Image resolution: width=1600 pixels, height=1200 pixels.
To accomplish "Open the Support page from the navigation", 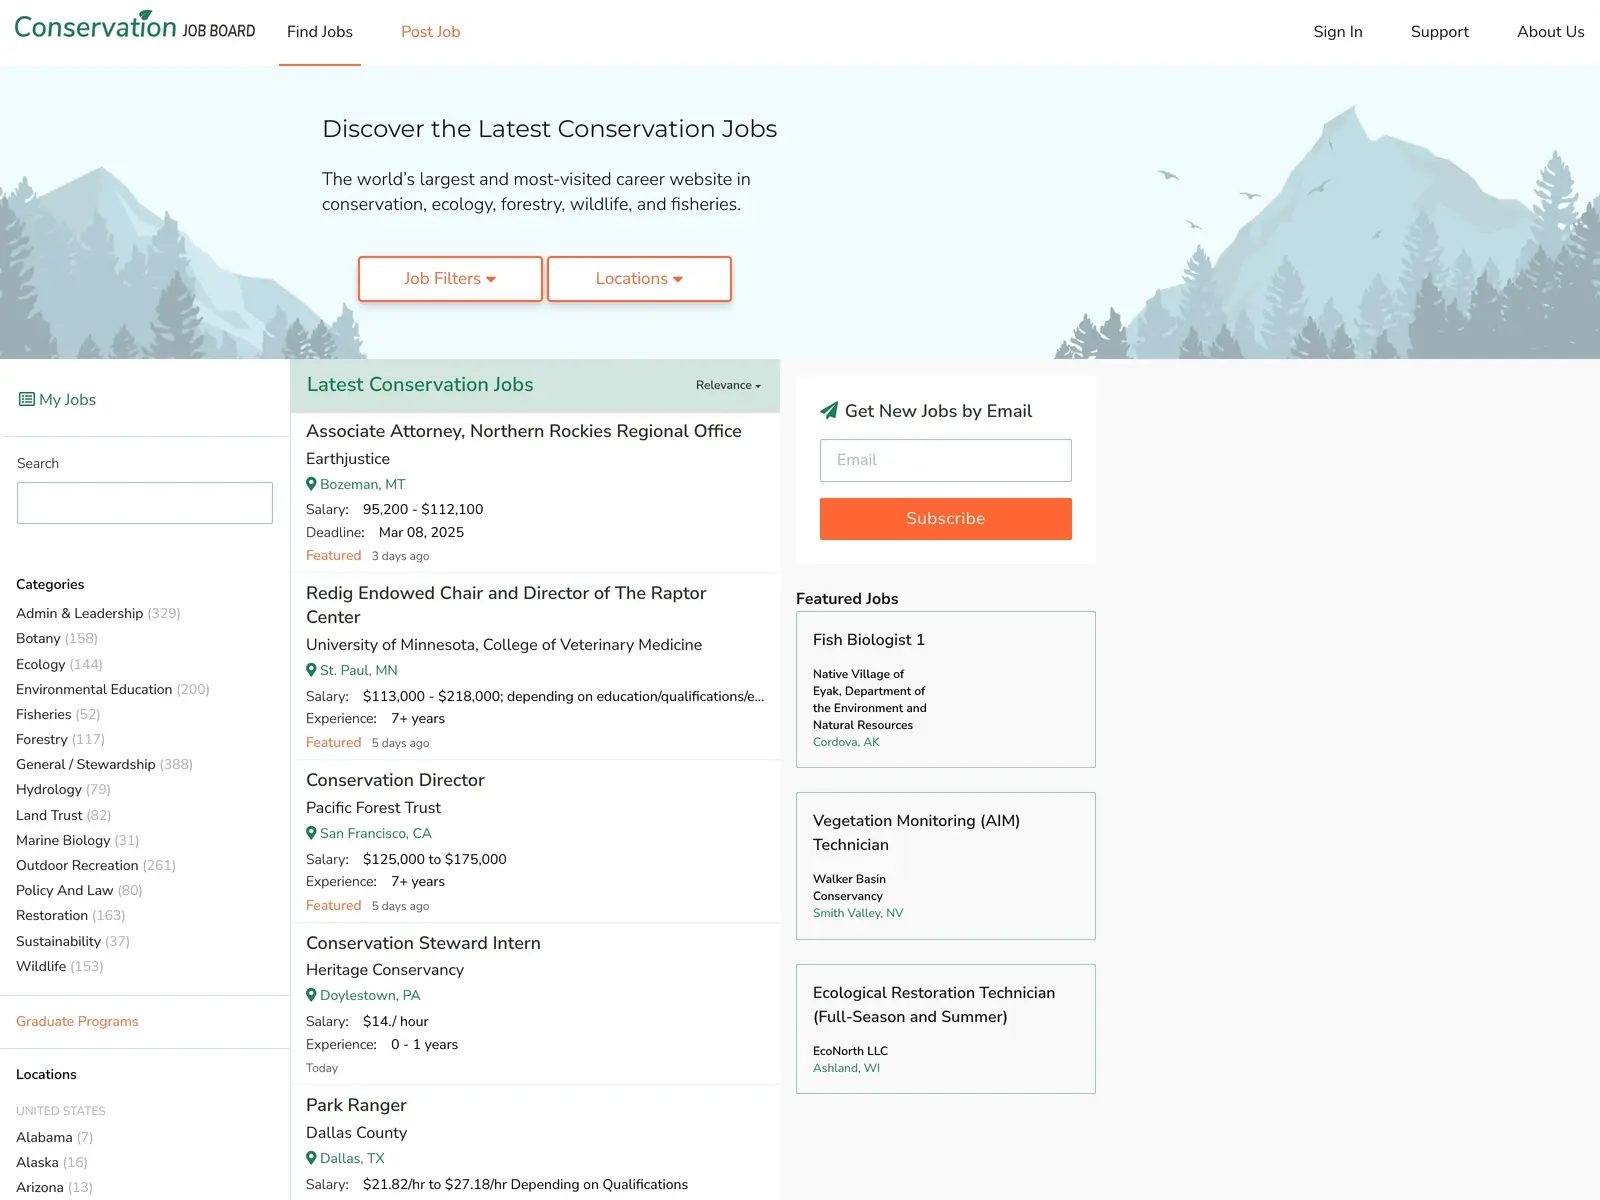I will coord(1440,32).
